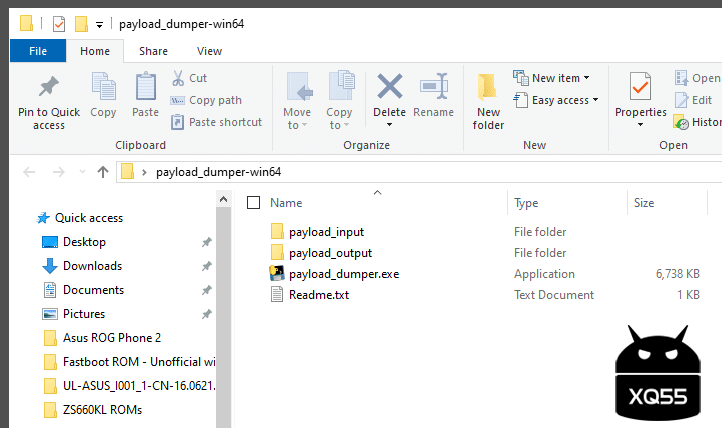Expand the Easy access dropdown

pos(595,100)
